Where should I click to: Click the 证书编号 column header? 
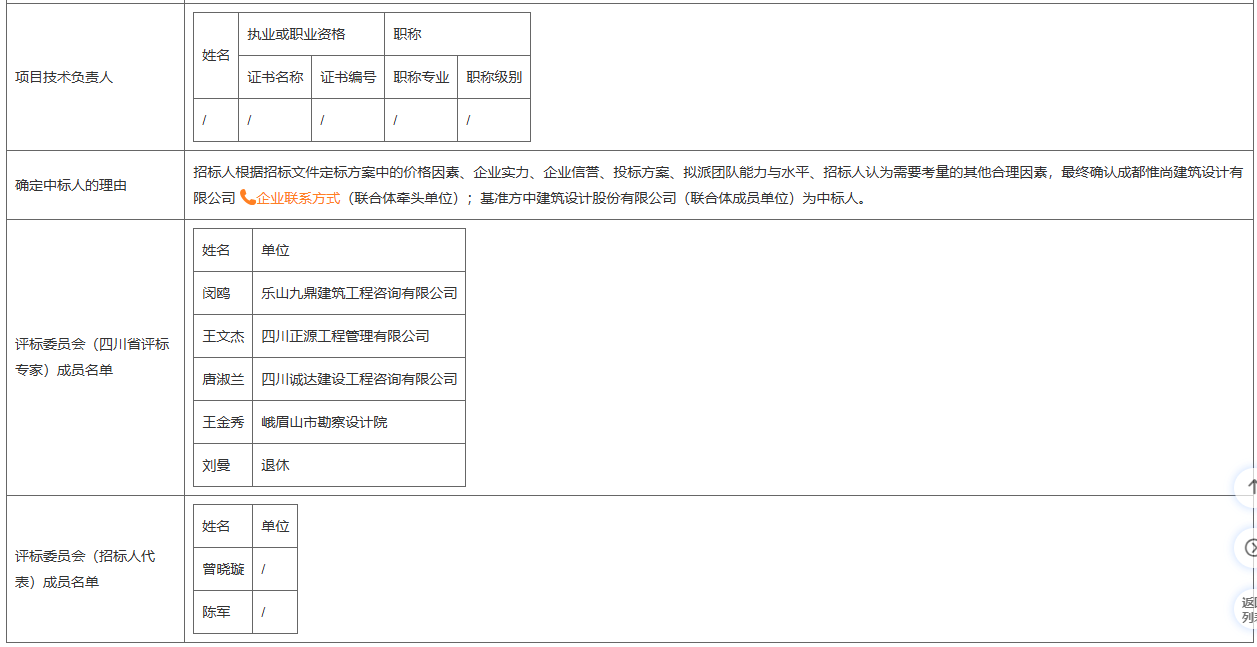(x=348, y=77)
